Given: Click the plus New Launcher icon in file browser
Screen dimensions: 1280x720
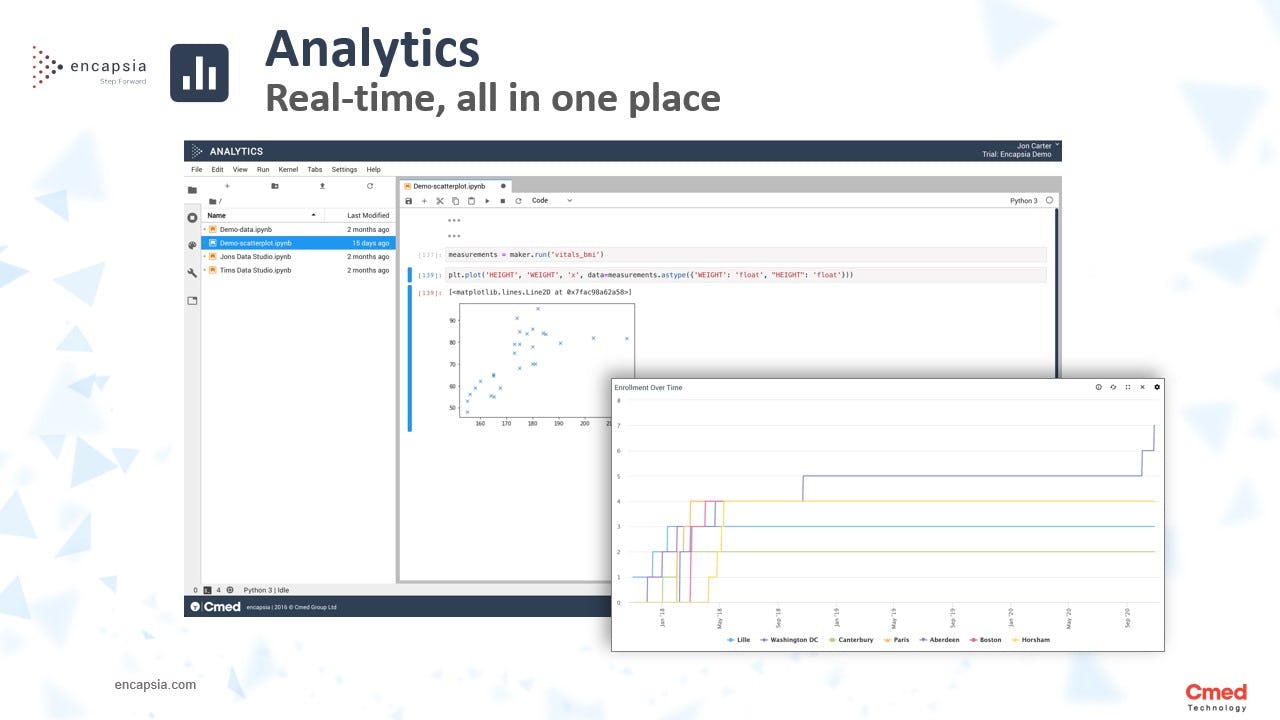Looking at the screenshot, I should pos(227,186).
